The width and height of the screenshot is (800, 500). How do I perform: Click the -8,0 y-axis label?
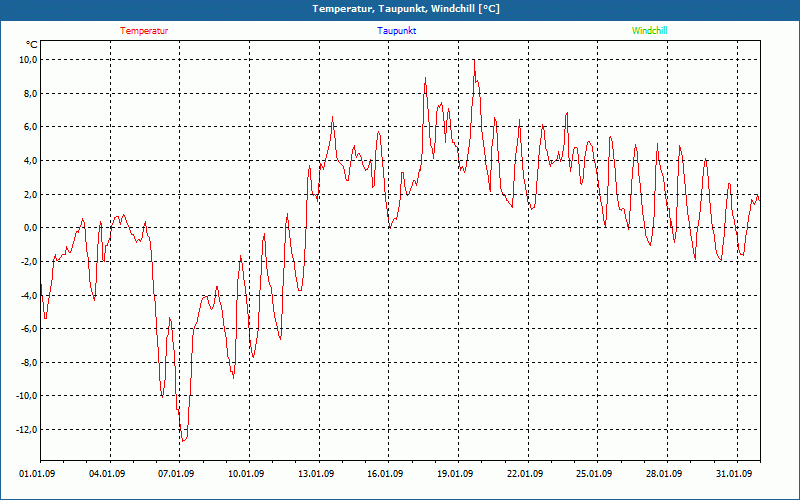(29, 362)
